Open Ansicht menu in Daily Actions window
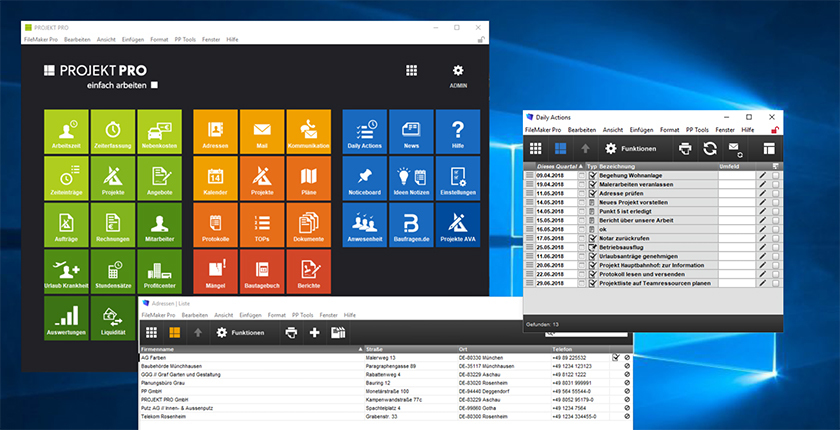Image resolution: width=840 pixels, height=430 pixels. (x=613, y=130)
